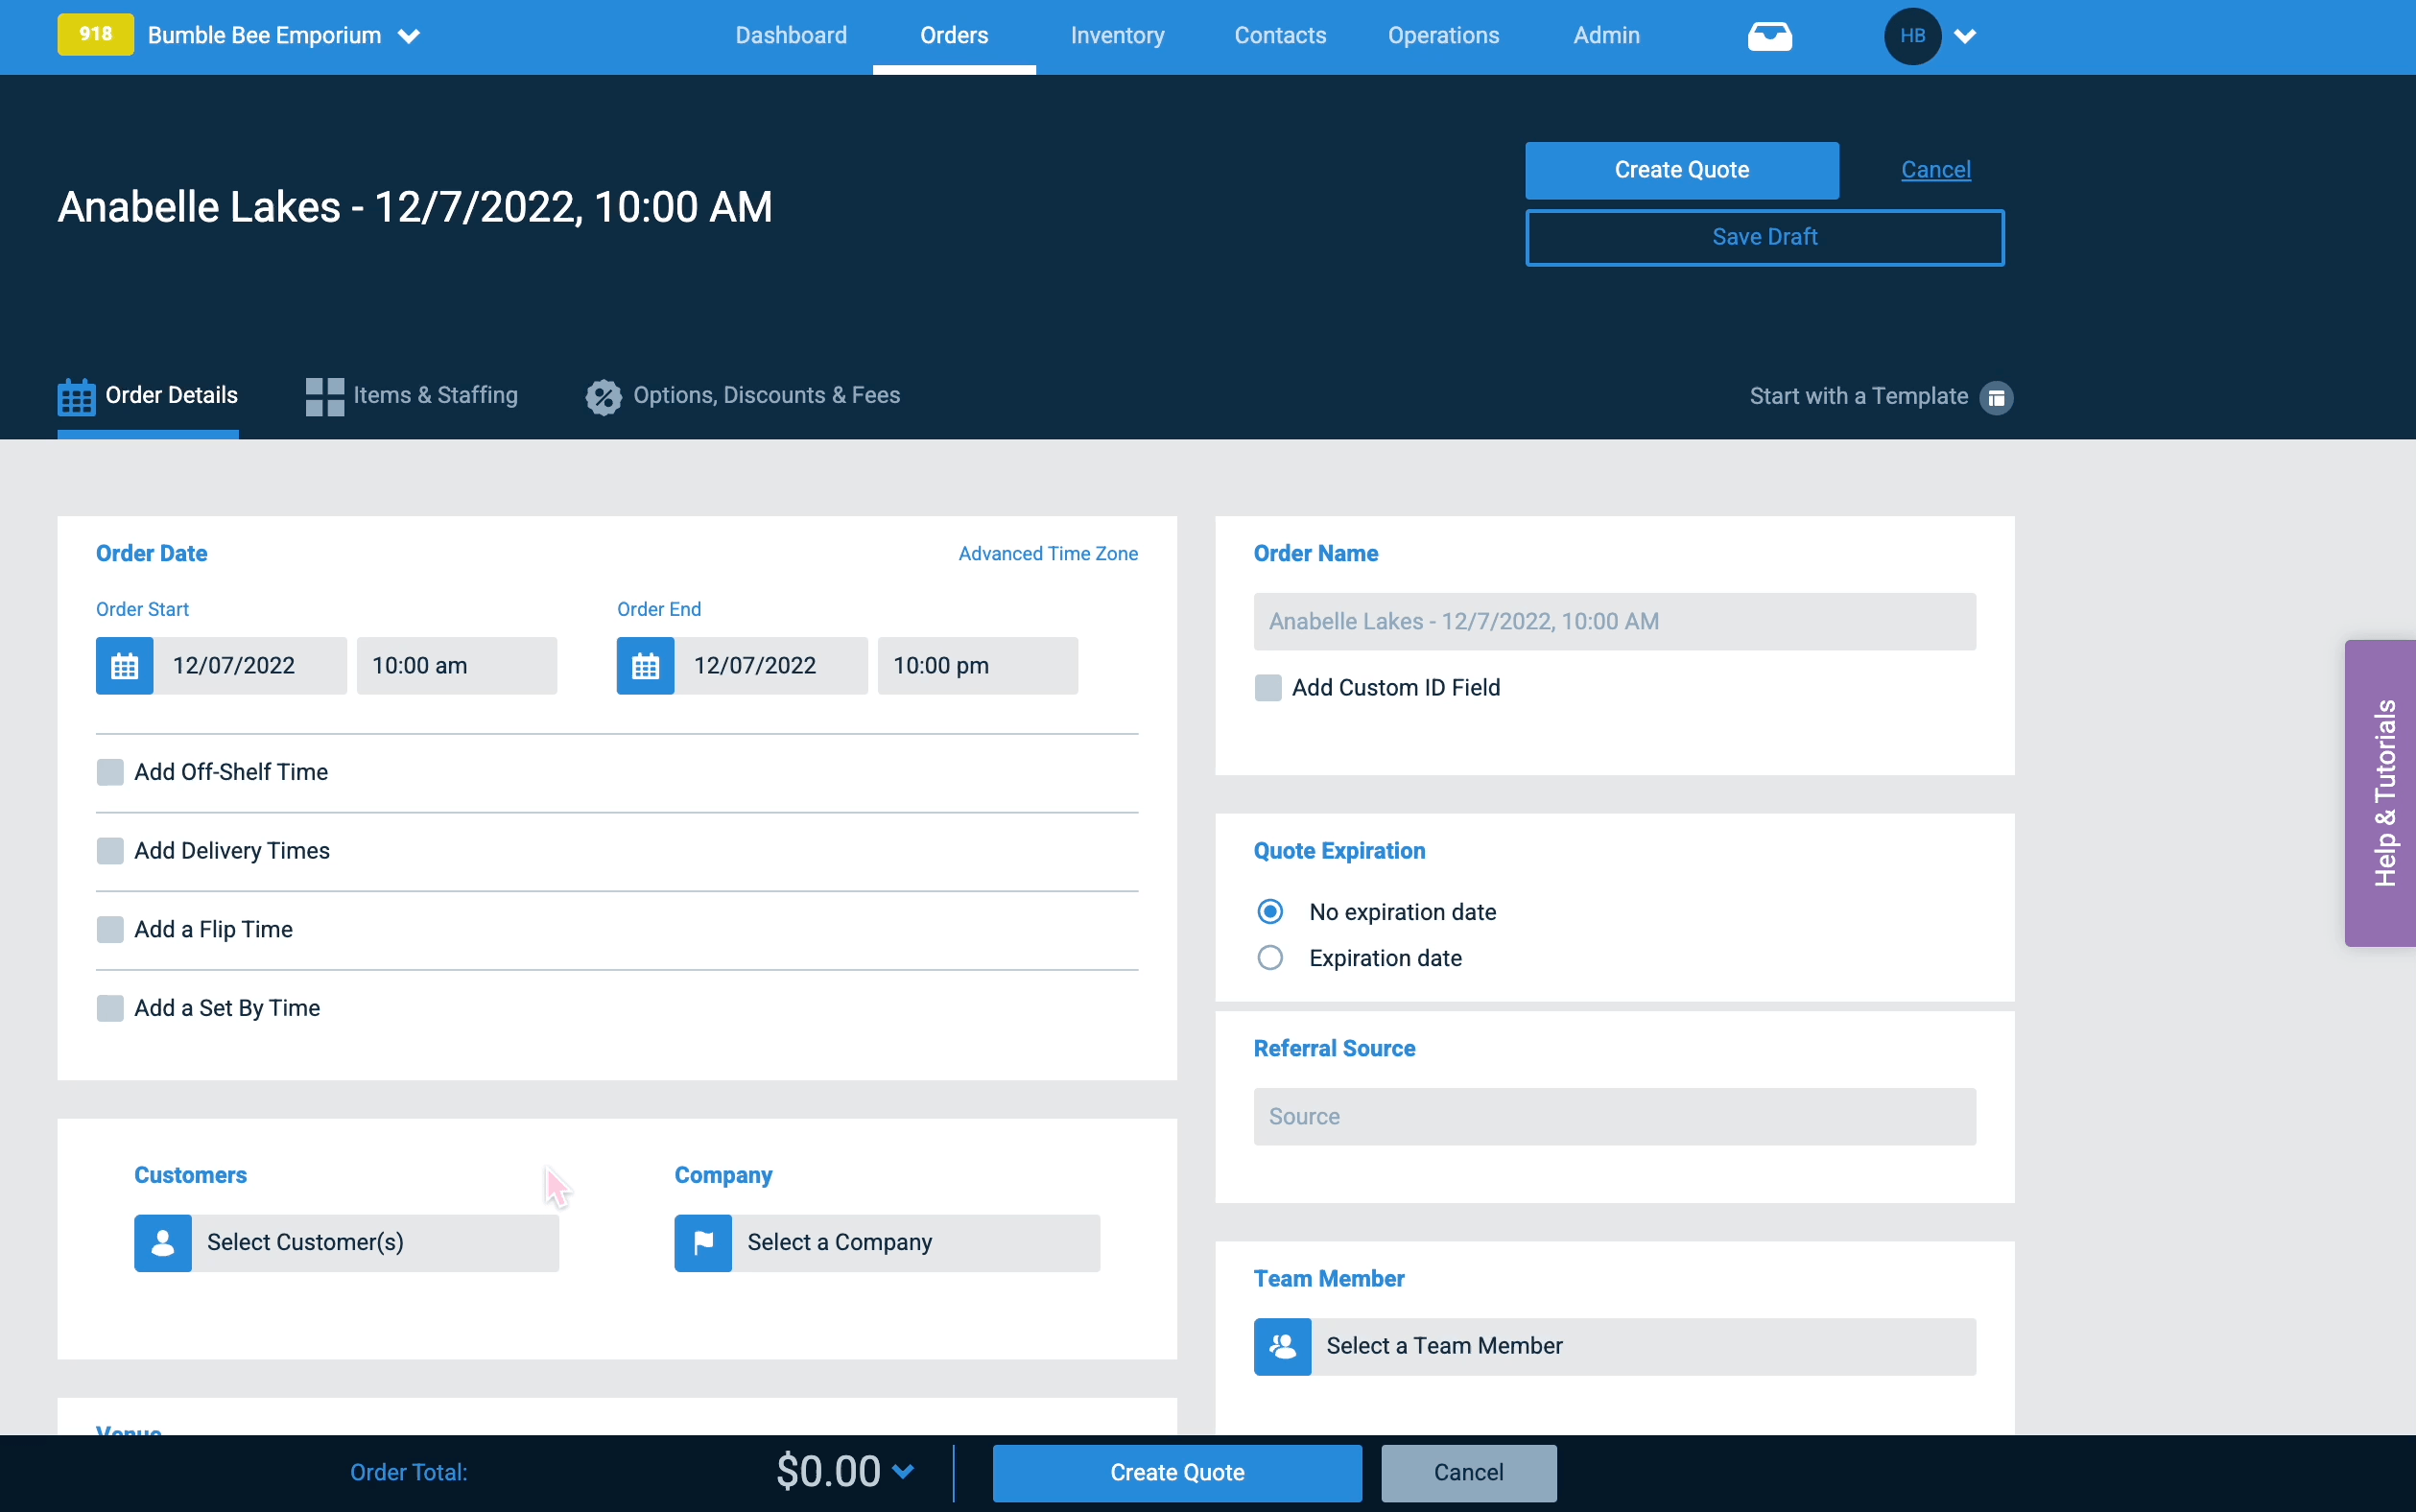Screen dimensions: 2416x1512
Task: Click the Options, Discounts & Fees percent icon
Action: tap(603, 396)
